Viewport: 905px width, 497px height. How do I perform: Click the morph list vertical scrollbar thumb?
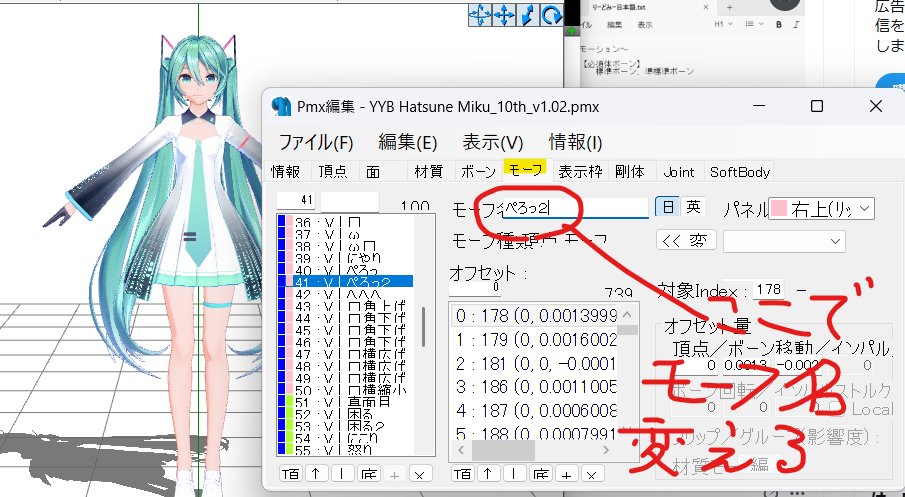[x=423, y=327]
